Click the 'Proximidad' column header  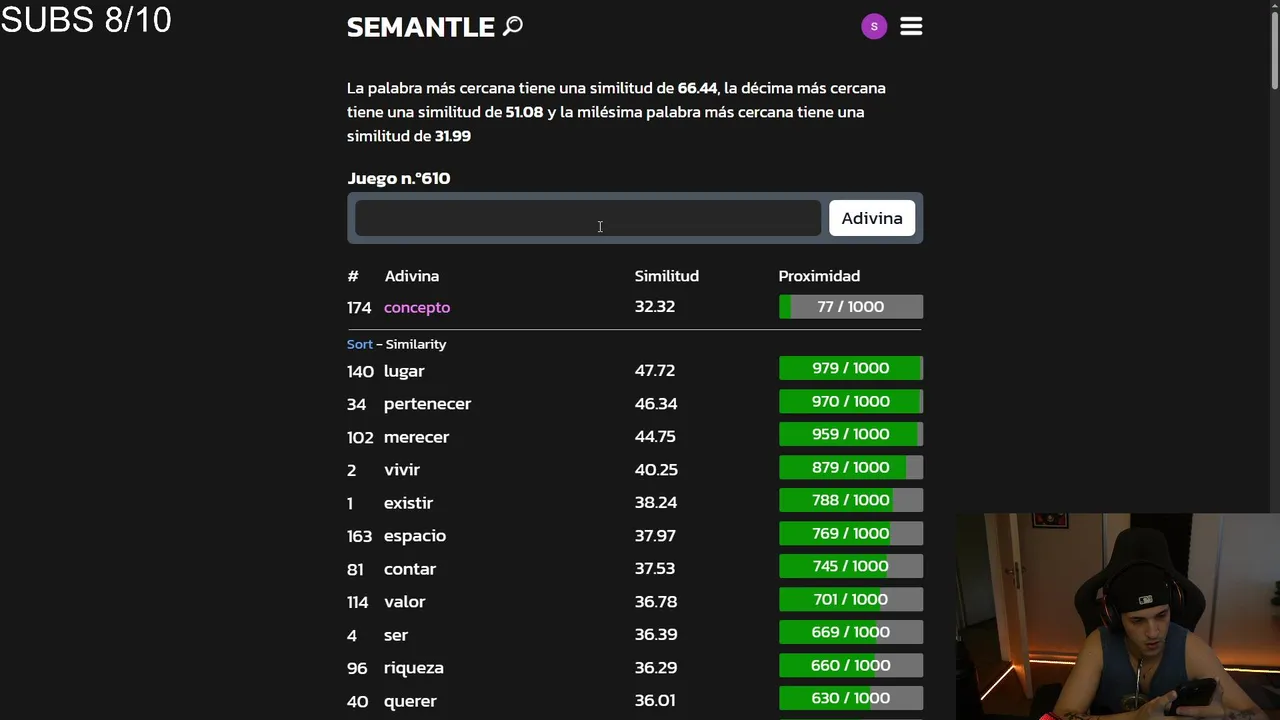point(819,276)
